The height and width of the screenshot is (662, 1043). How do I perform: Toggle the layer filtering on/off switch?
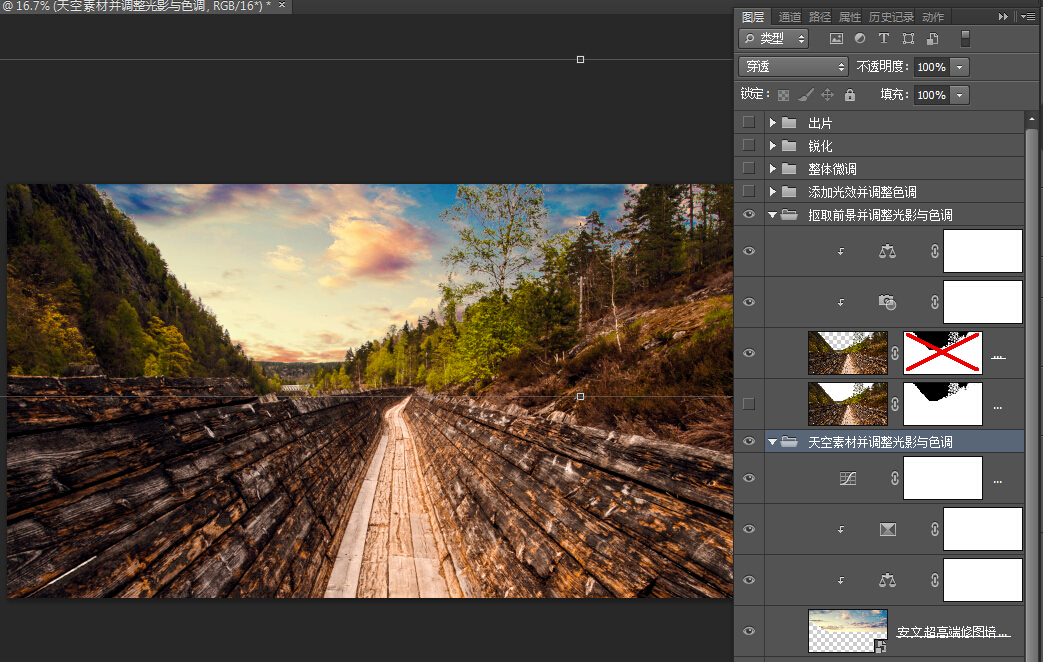[965, 39]
